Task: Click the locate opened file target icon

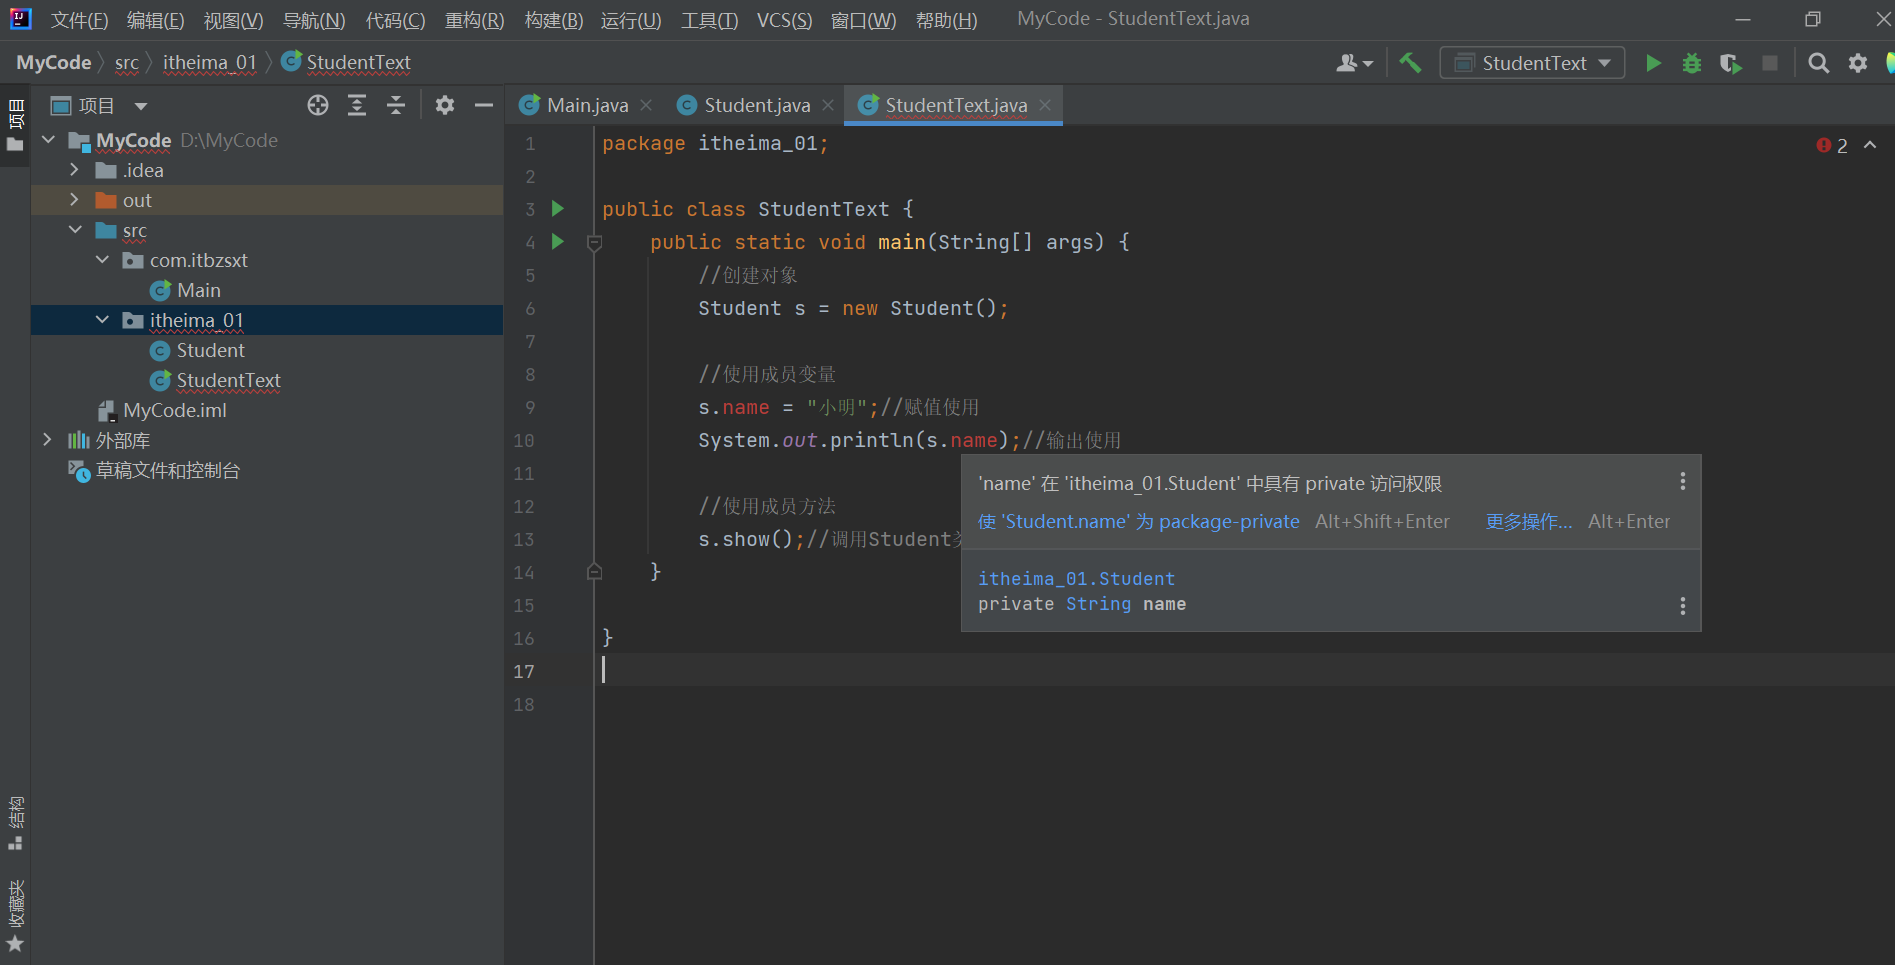Action: [318, 105]
